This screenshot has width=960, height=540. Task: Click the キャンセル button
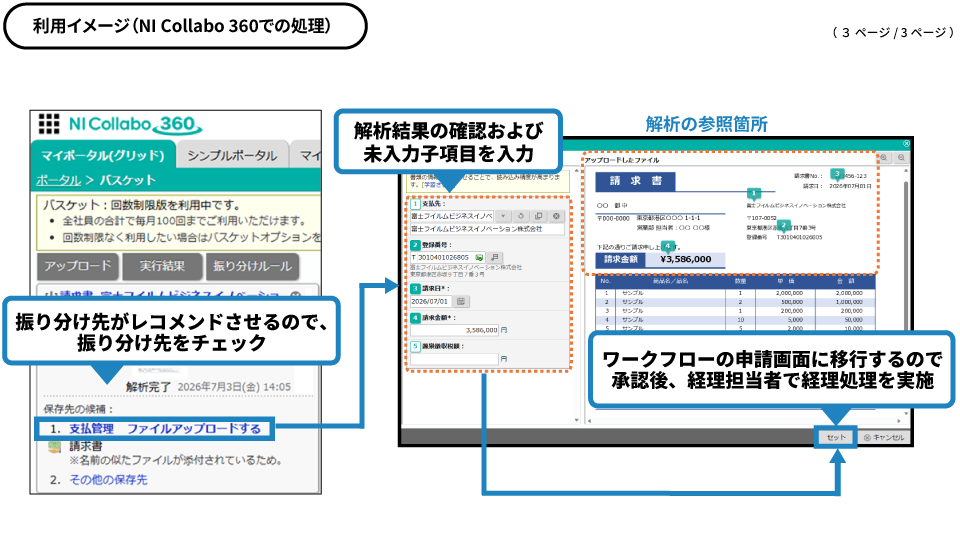point(883,437)
